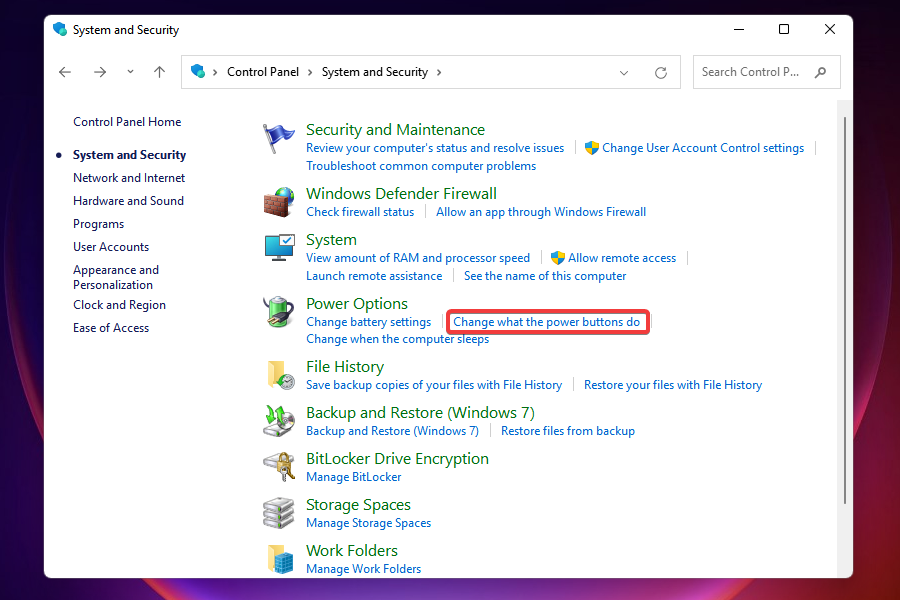This screenshot has width=900, height=600.
Task: Open Appearance and Personalization category
Action: click(116, 277)
